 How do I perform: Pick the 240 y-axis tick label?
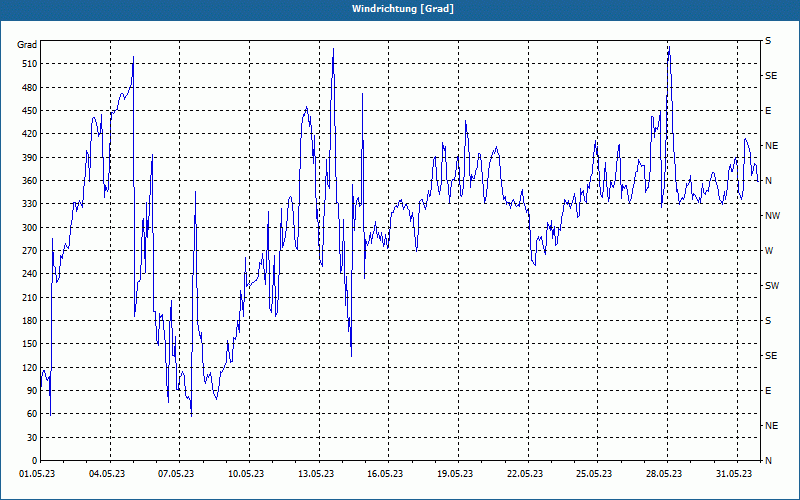pos(29,274)
